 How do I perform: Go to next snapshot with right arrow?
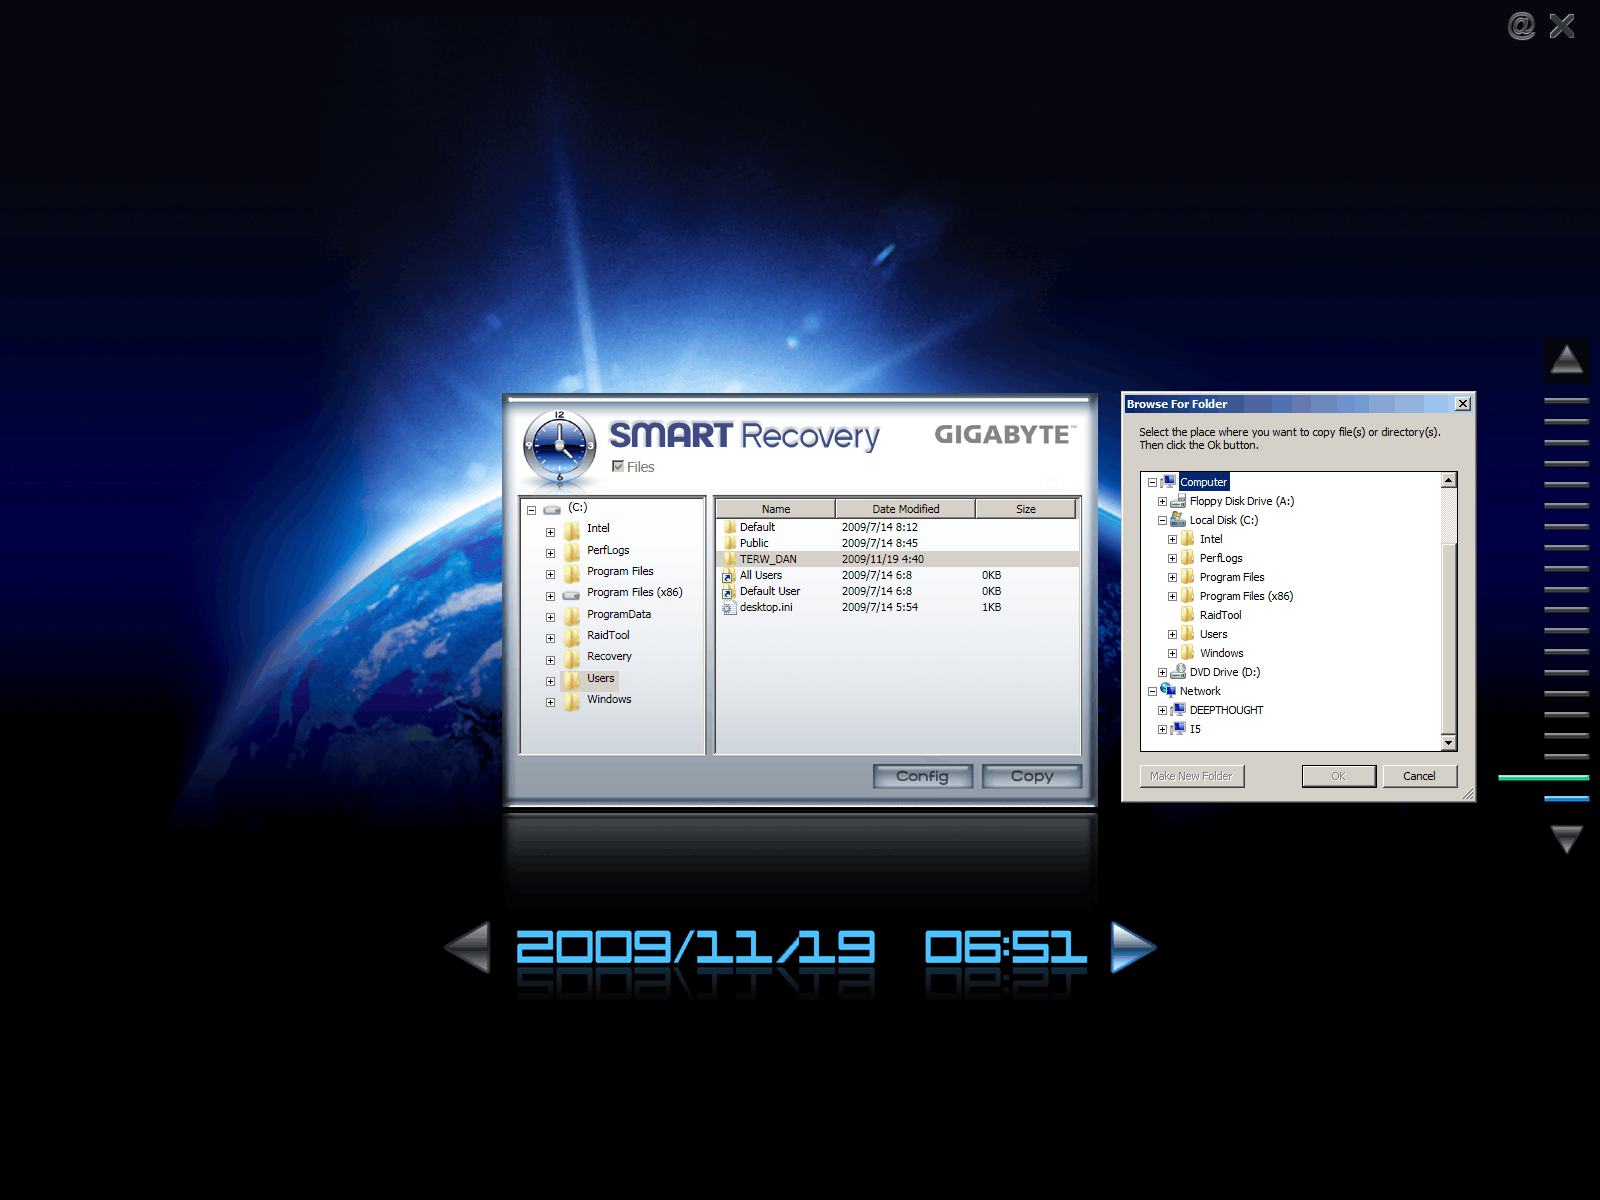(x=1133, y=947)
